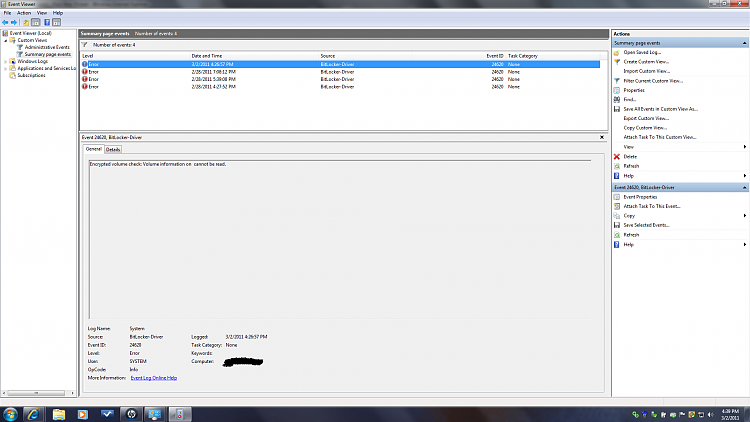Open Internet Explorer from the taskbar
This screenshot has width=750, height=422.
pos(33,414)
